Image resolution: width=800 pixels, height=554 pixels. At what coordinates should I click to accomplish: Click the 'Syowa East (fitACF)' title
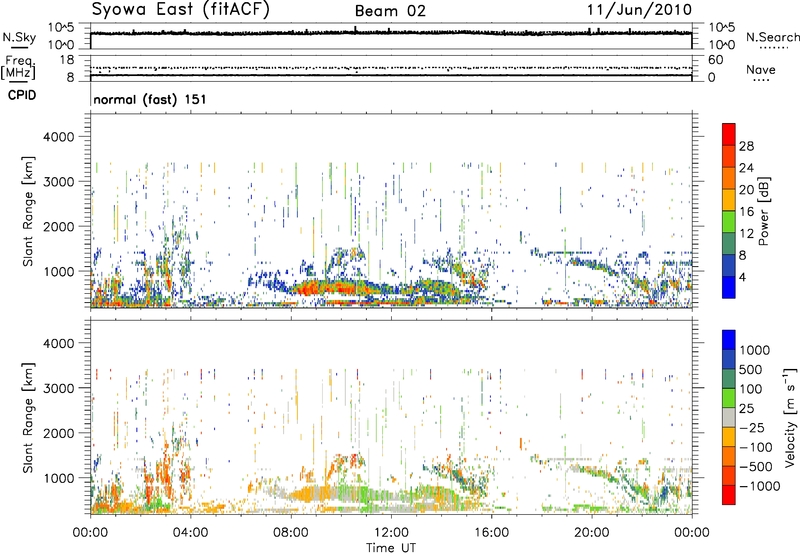181,10
